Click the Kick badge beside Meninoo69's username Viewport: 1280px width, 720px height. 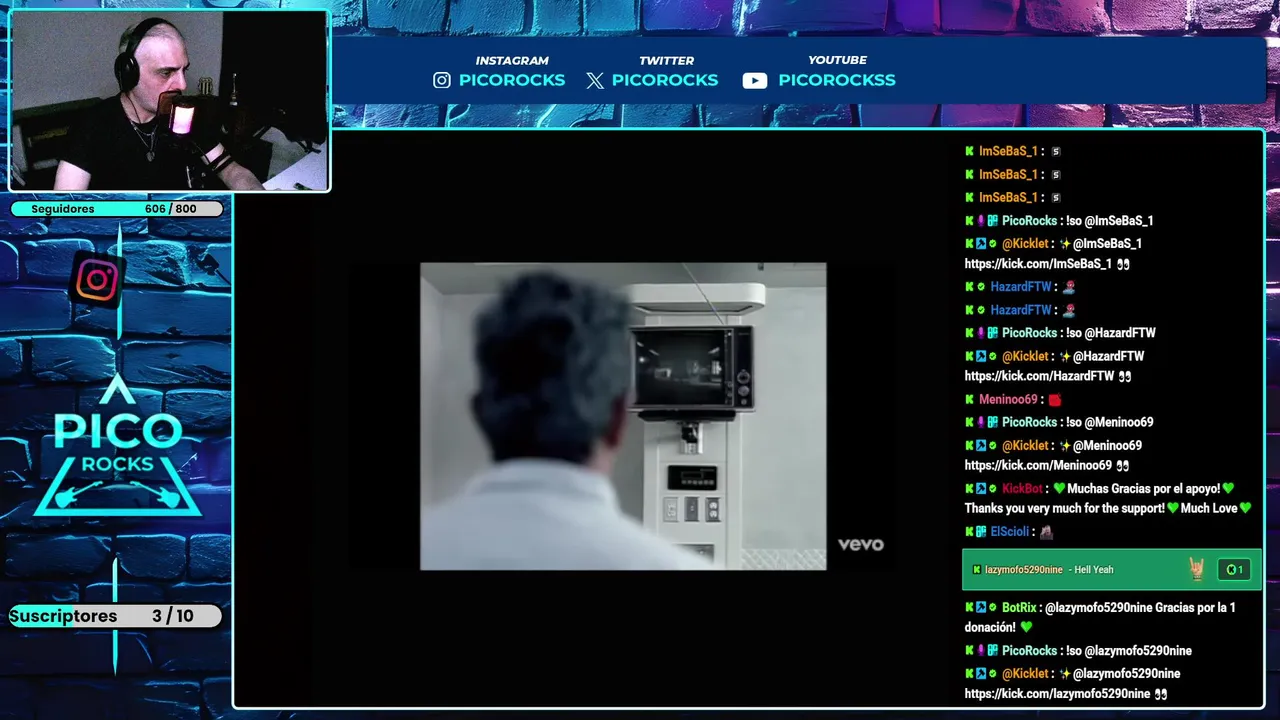969,400
